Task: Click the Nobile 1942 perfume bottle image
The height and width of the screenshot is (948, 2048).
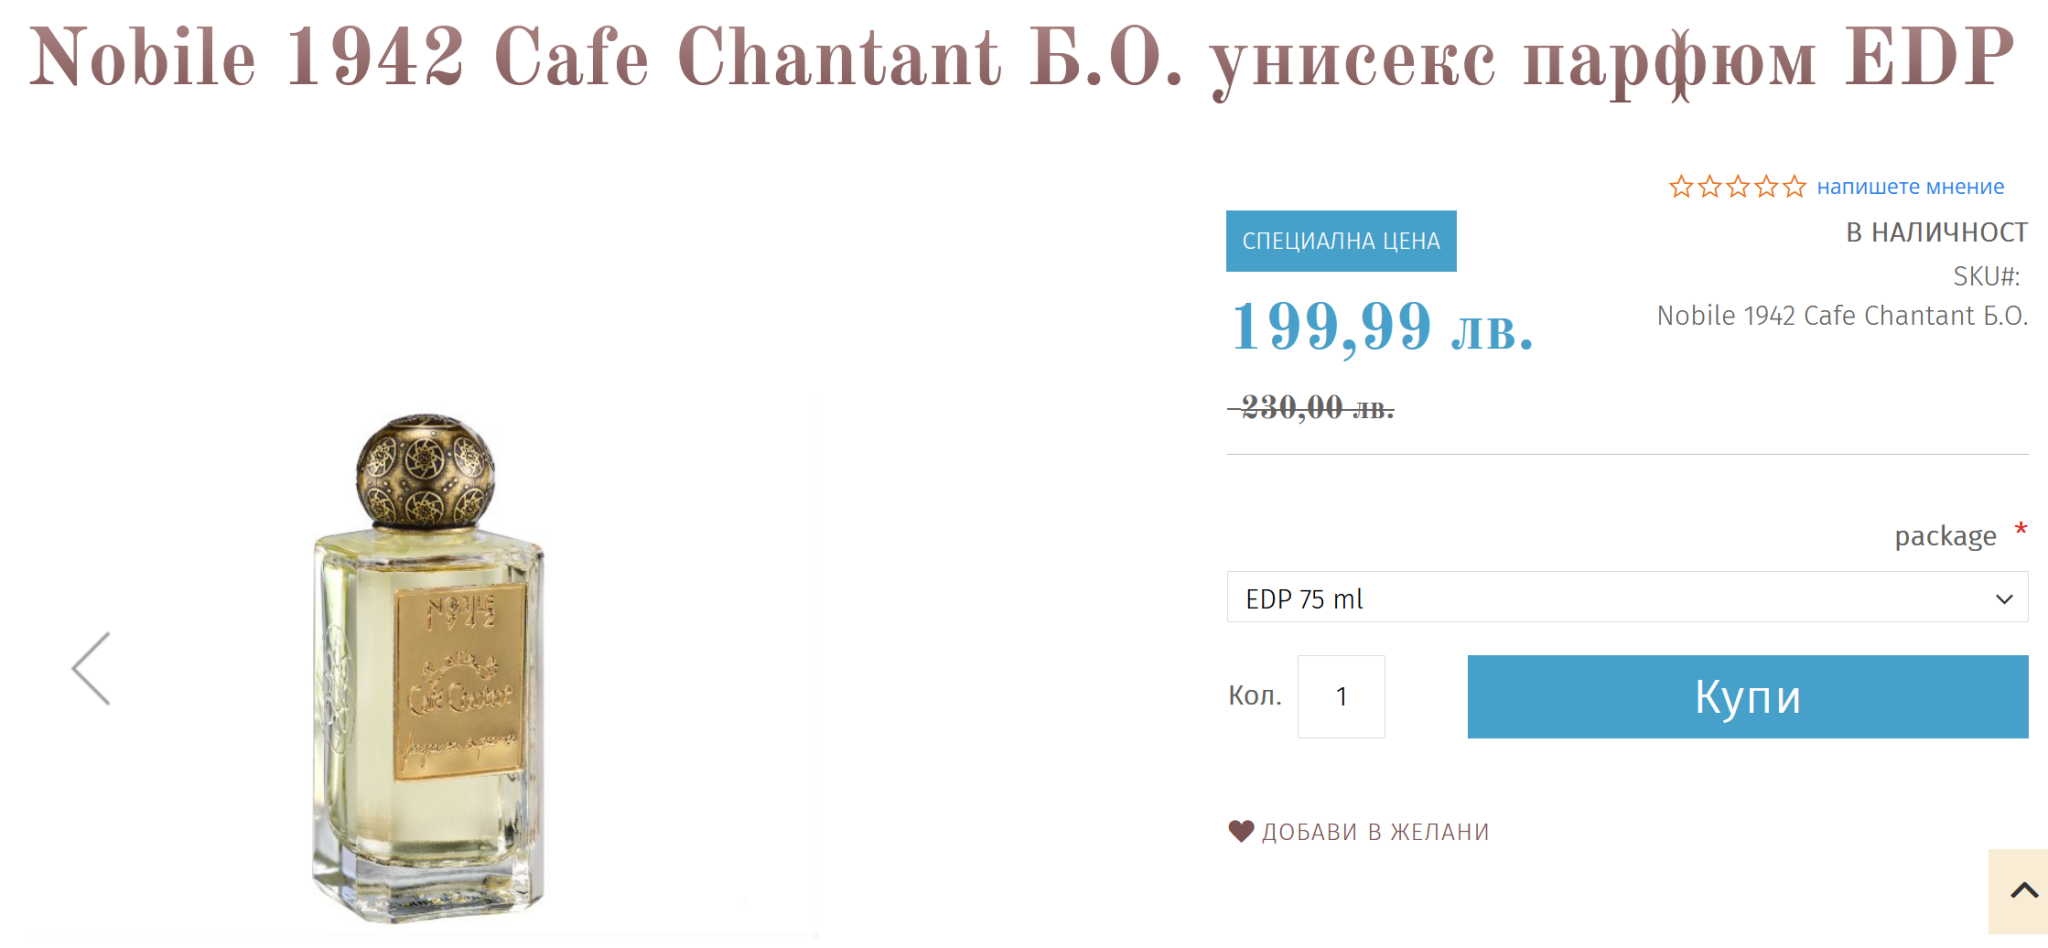Action: pyautogui.click(x=428, y=665)
